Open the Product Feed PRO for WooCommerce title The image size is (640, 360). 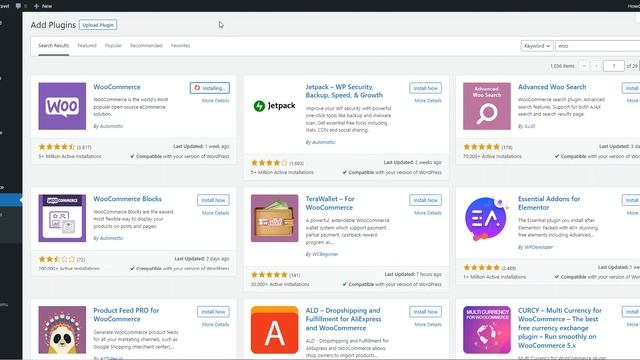[126, 315]
